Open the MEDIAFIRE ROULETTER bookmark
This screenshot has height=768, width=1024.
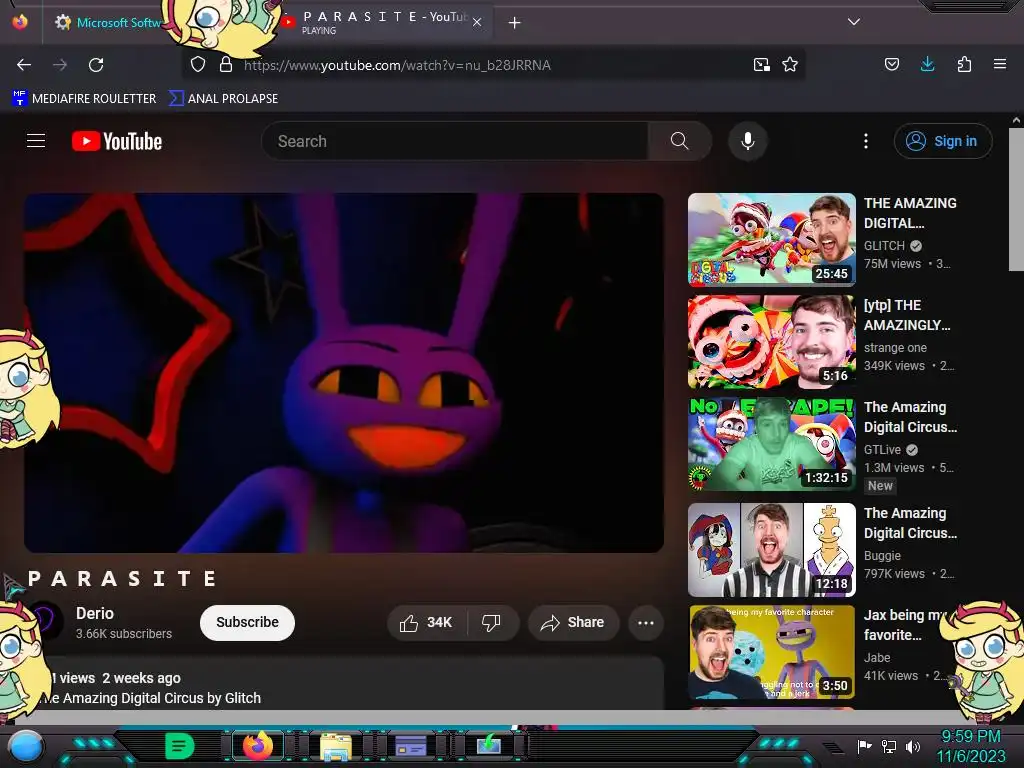click(x=84, y=99)
